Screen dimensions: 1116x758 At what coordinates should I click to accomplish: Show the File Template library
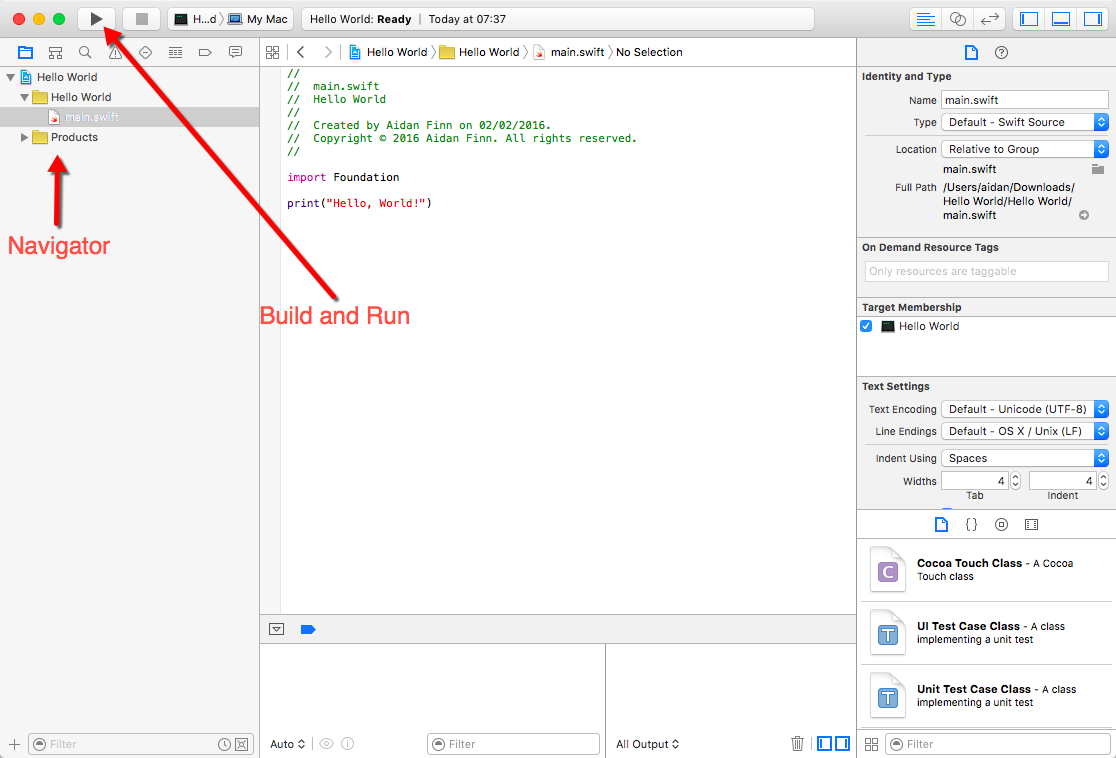(x=941, y=525)
